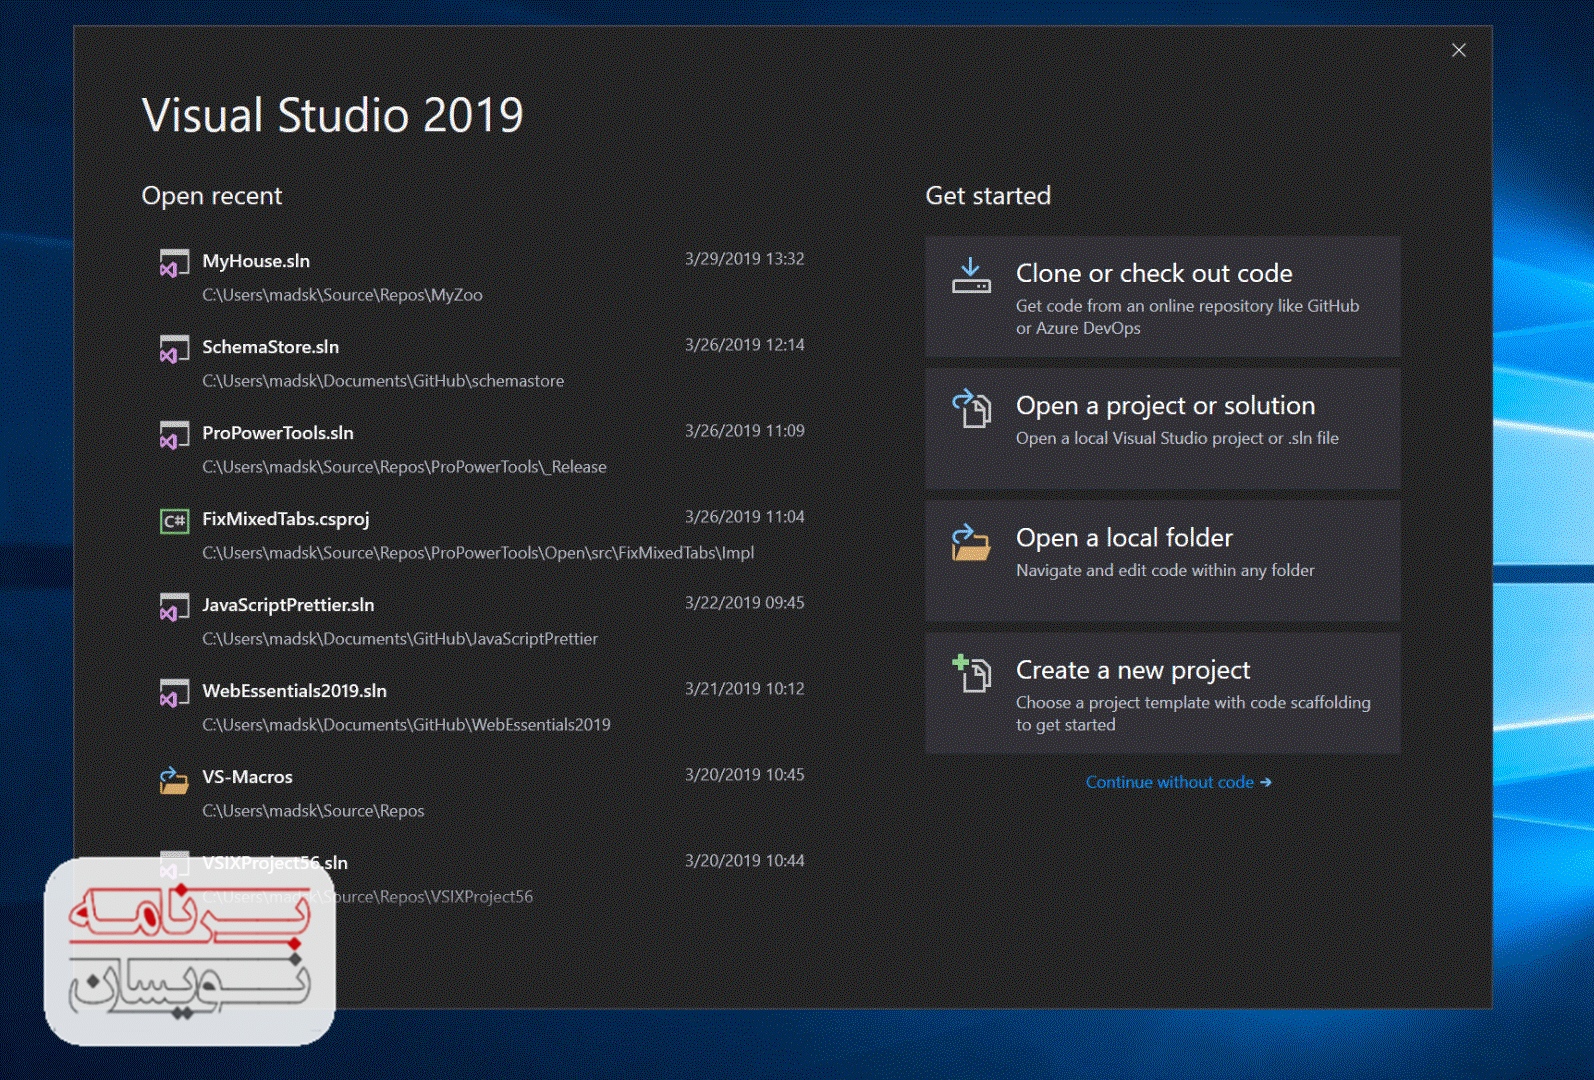Click the GitHub\JavaScriptPrettier path text

400,639
